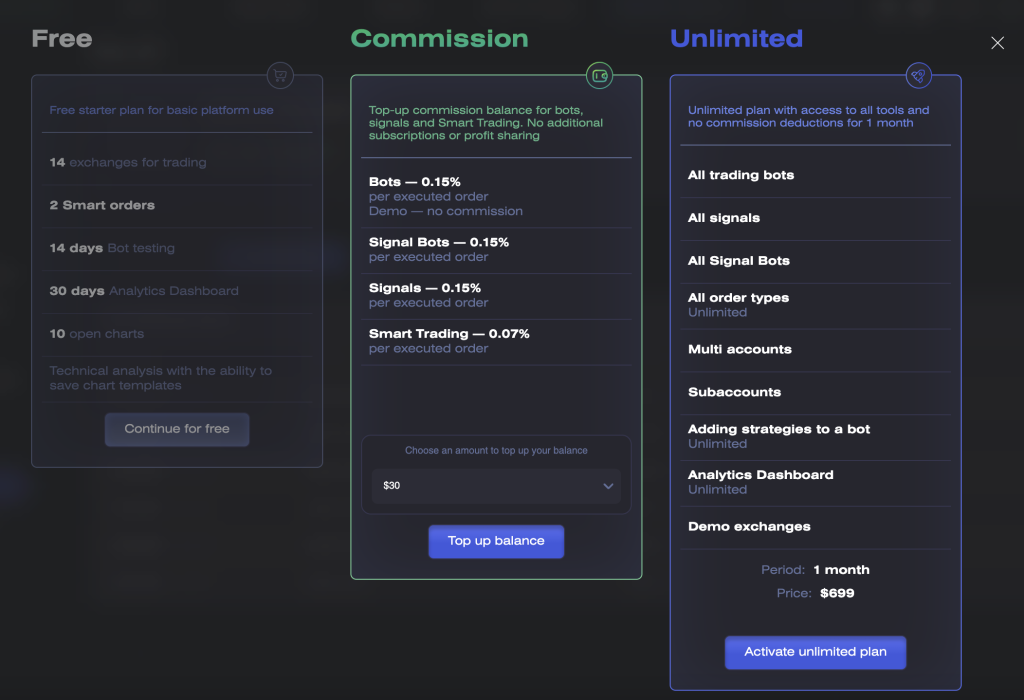Image resolution: width=1024 pixels, height=700 pixels.
Task: Click Analytics Dashboard Unlimited row
Action: [x=816, y=483]
